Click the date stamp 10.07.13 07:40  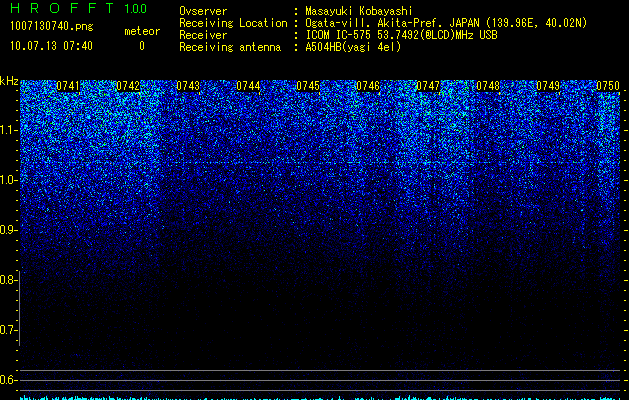click(51, 46)
